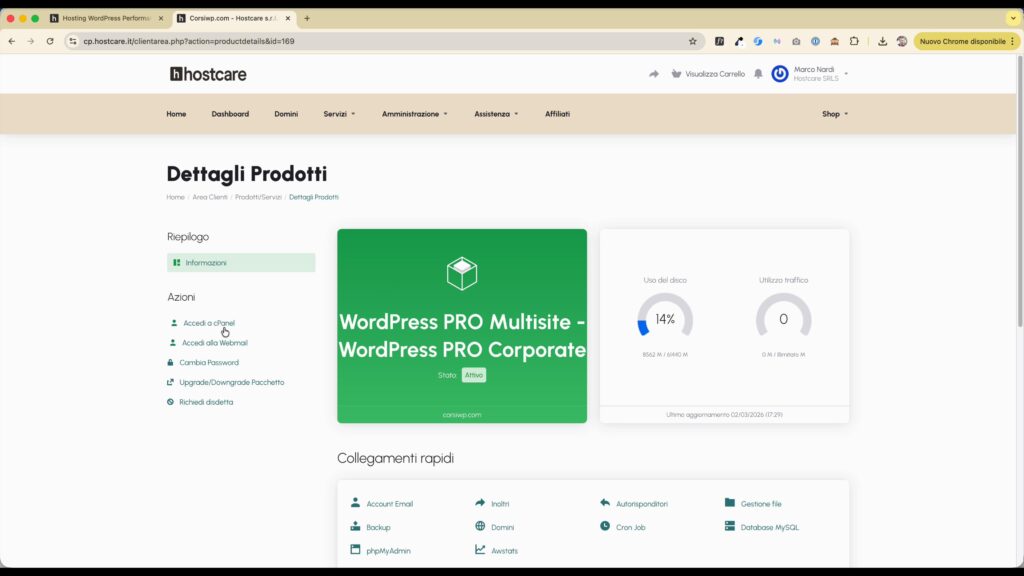The image size is (1024, 576).
Task: Go to Dashboard in navigation bar
Action: click(x=230, y=114)
